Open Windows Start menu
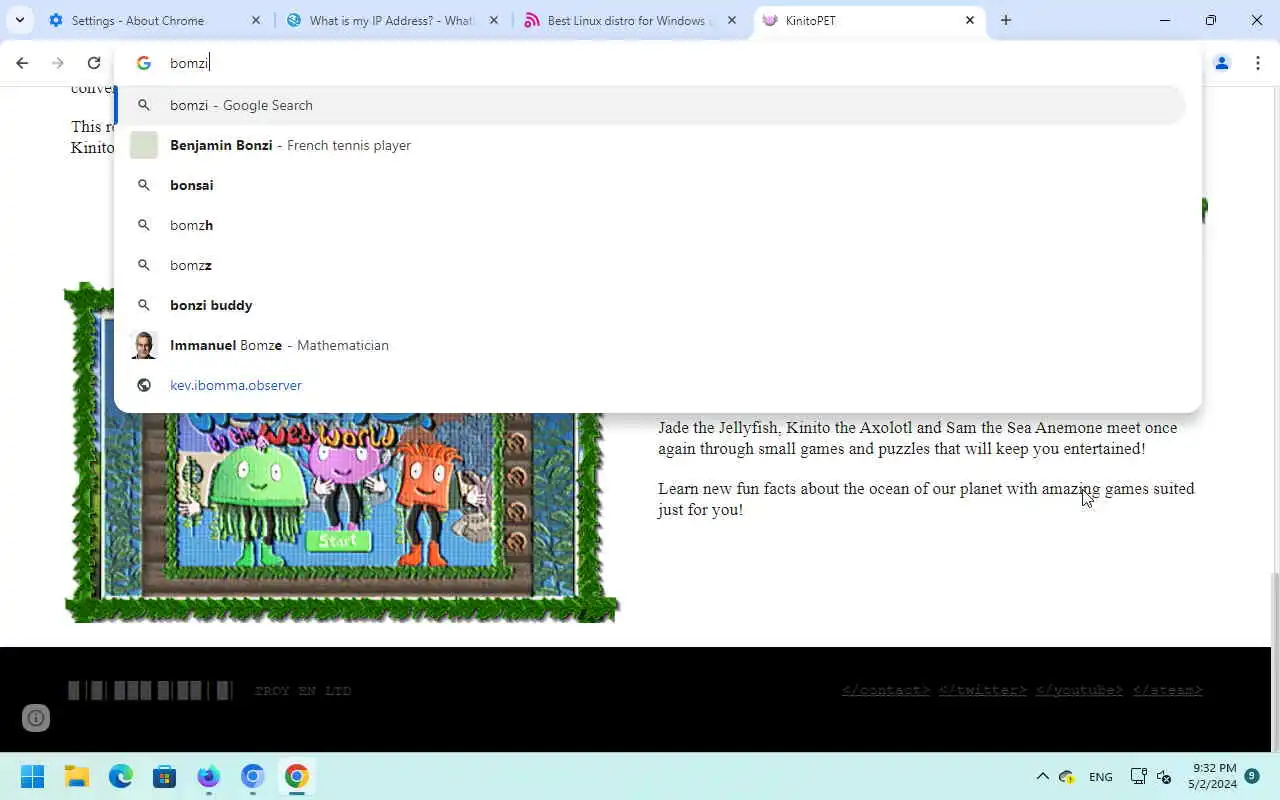Screen dimensions: 1280x800 32,777
